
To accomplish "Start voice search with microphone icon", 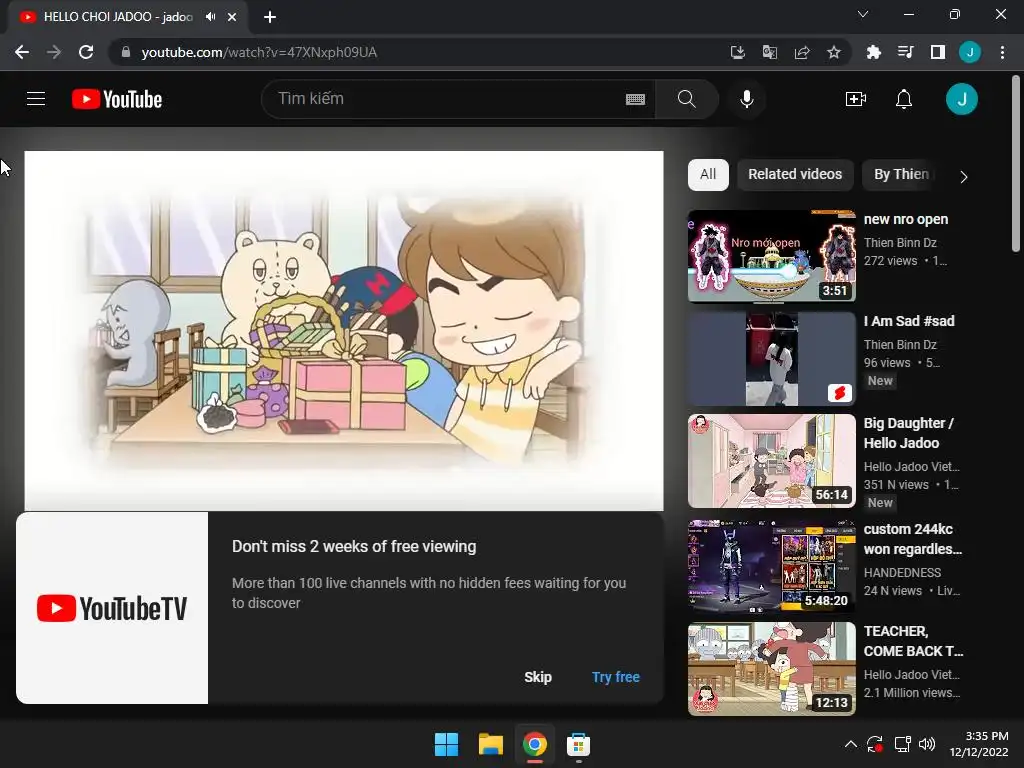I will (x=747, y=99).
